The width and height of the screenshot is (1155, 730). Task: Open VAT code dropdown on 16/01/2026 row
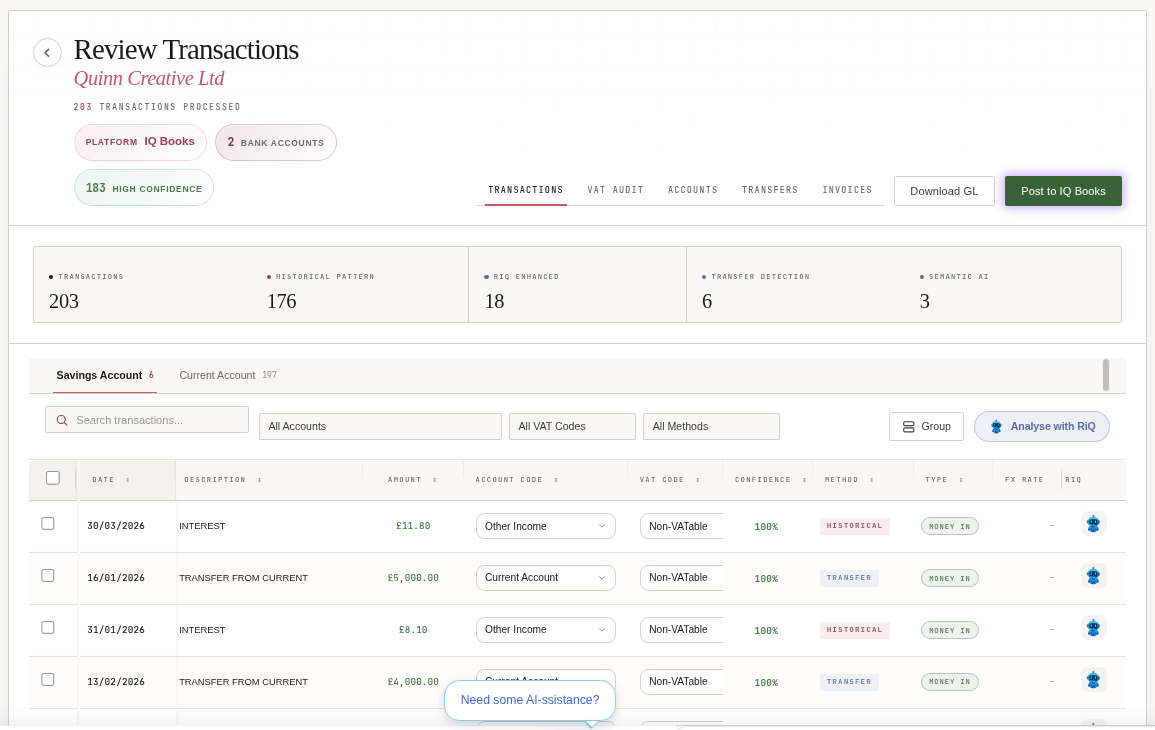681,578
